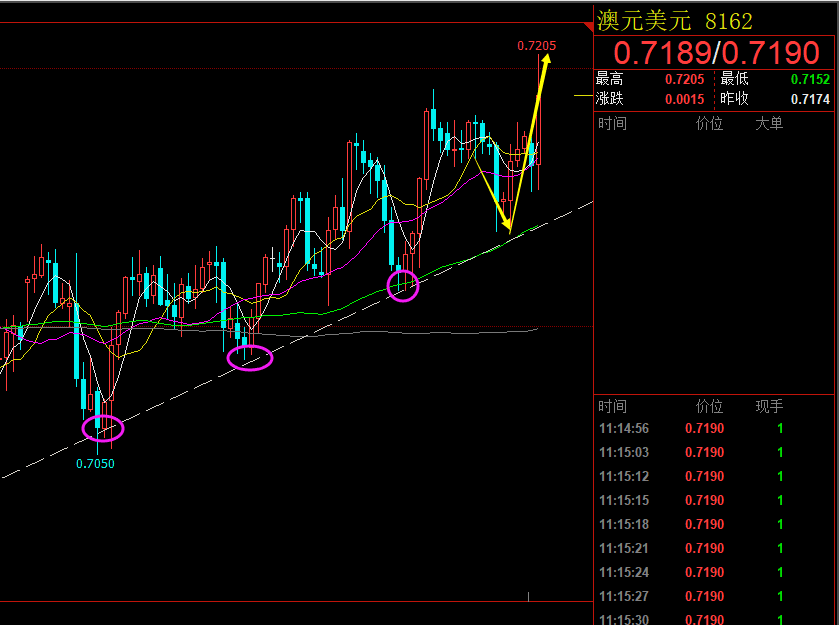Select the 澳元美元 instrument name
The image size is (839, 625).
point(644,21)
